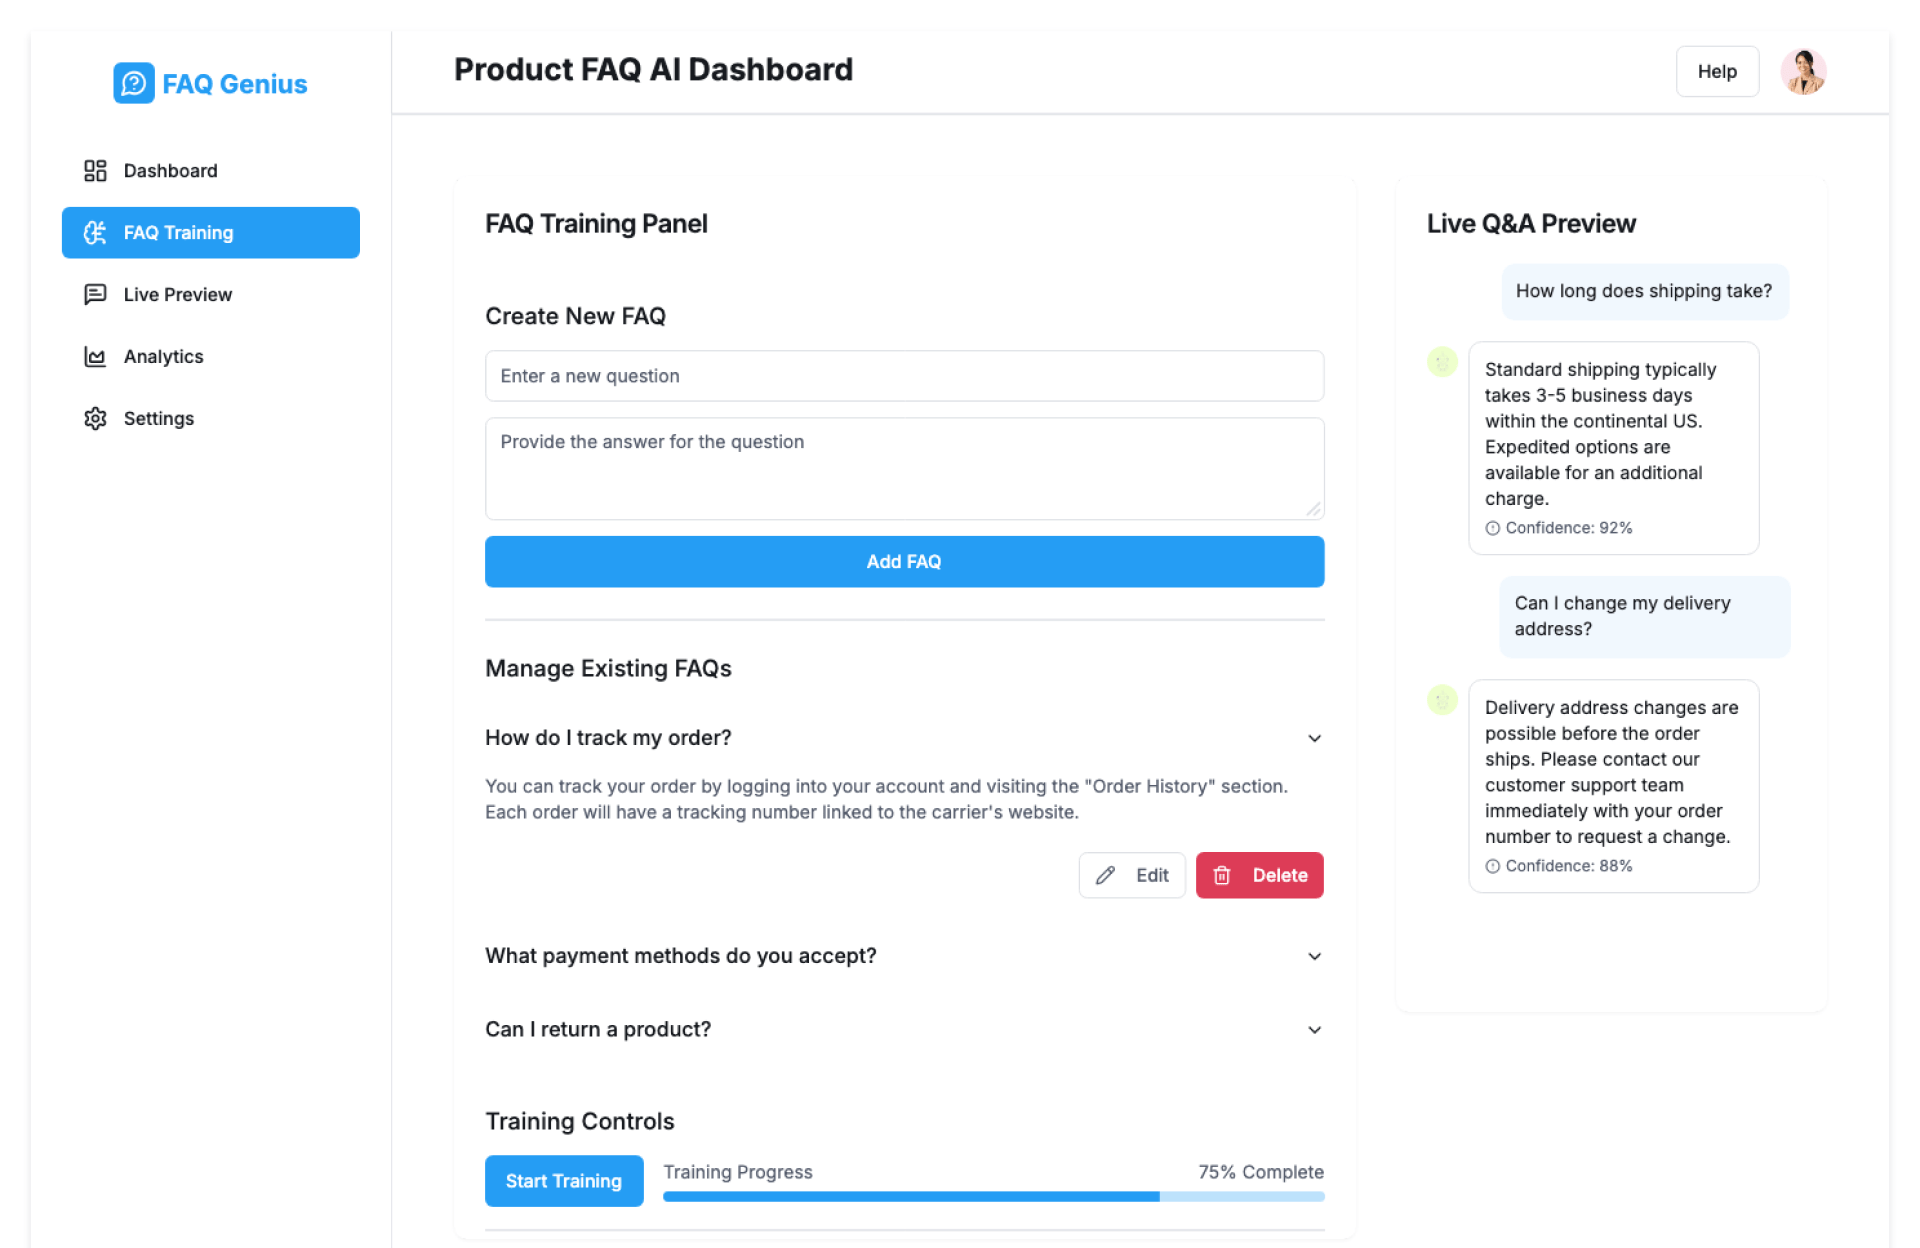Viewport: 1920px width, 1248px height.
Task: Click the Training Progress bar
Action: click(993, 1196)
